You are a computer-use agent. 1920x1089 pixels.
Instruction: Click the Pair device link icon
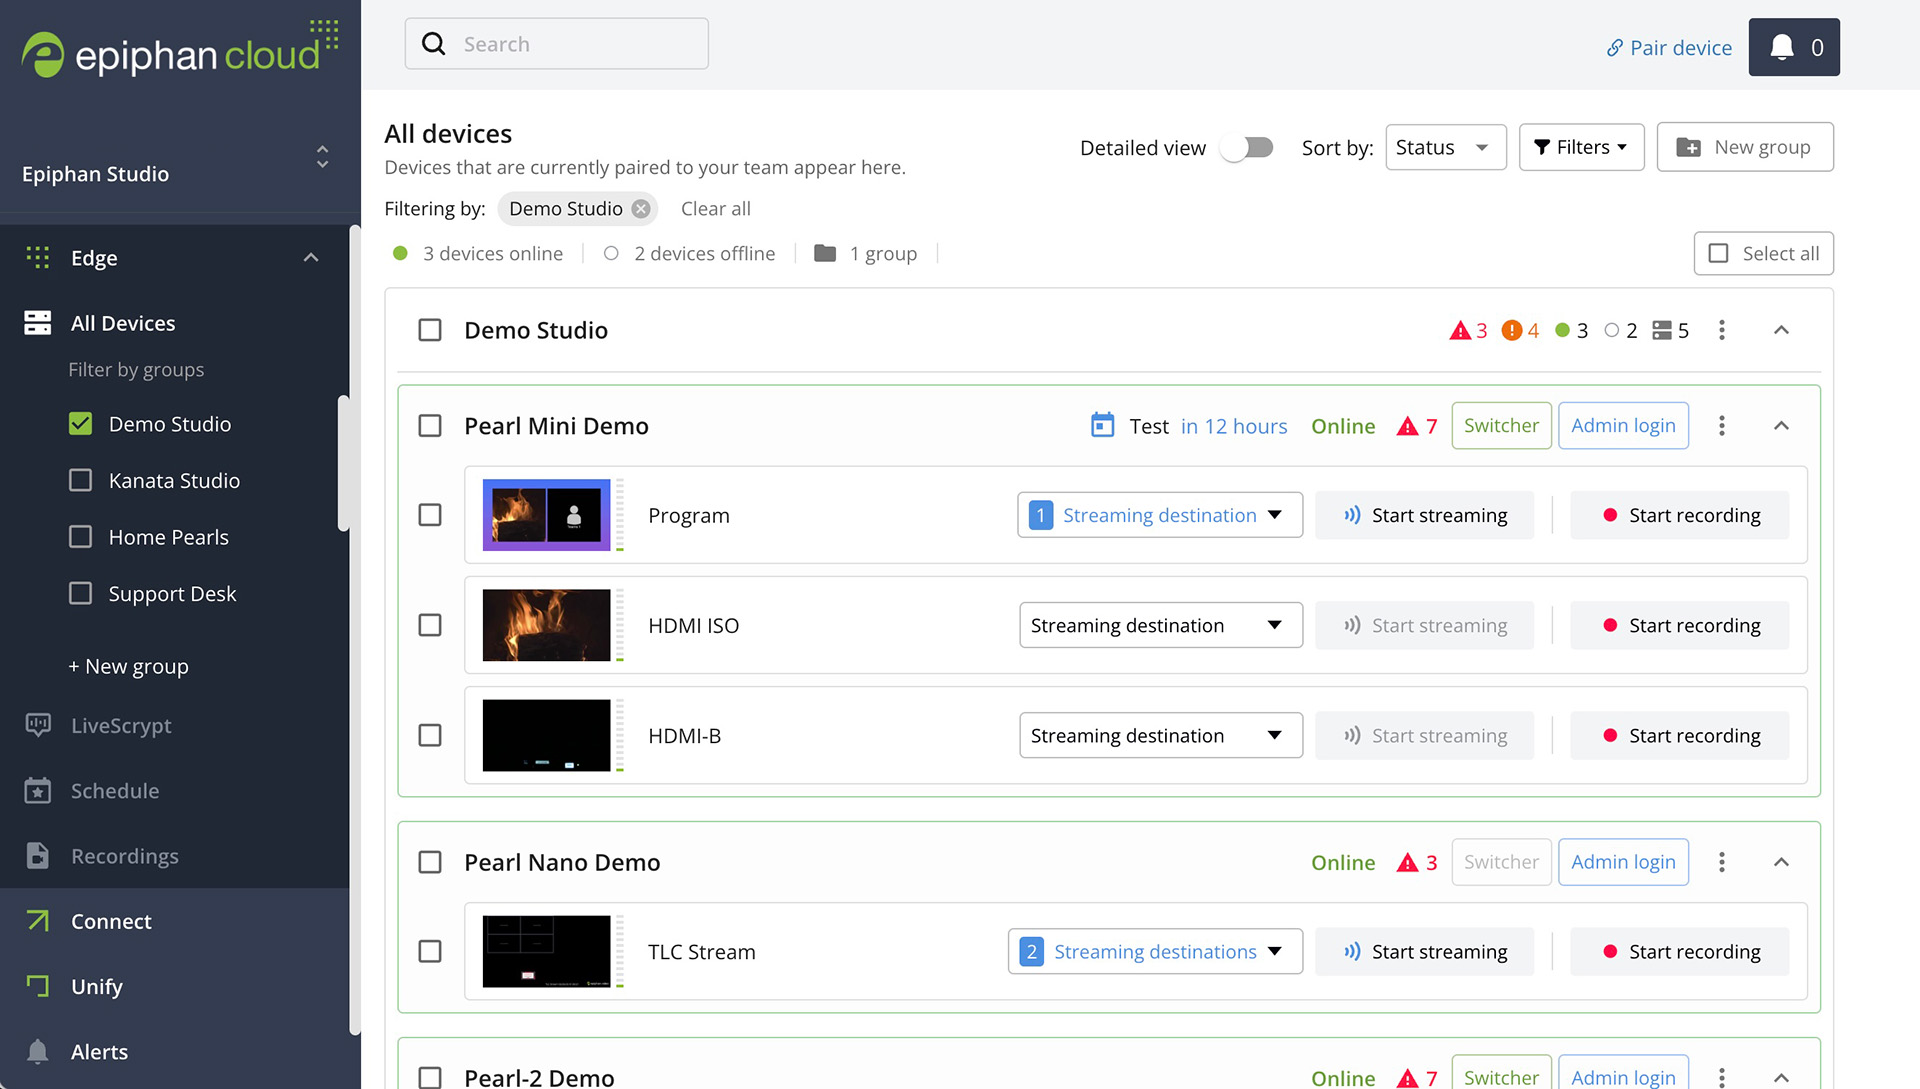coord(1614,48)
